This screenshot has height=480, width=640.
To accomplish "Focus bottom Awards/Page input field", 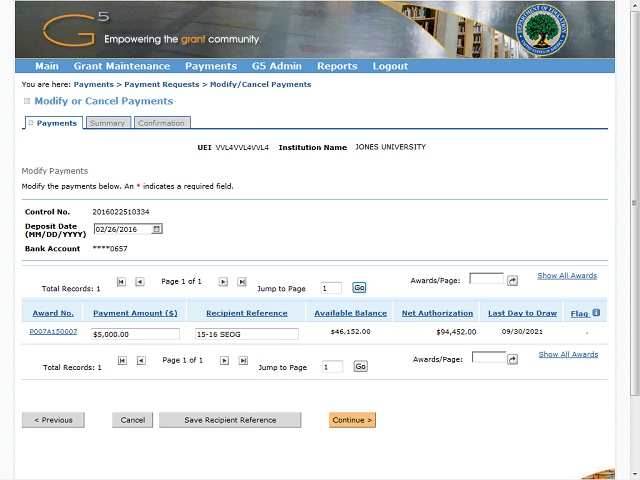I will point(489,358).
